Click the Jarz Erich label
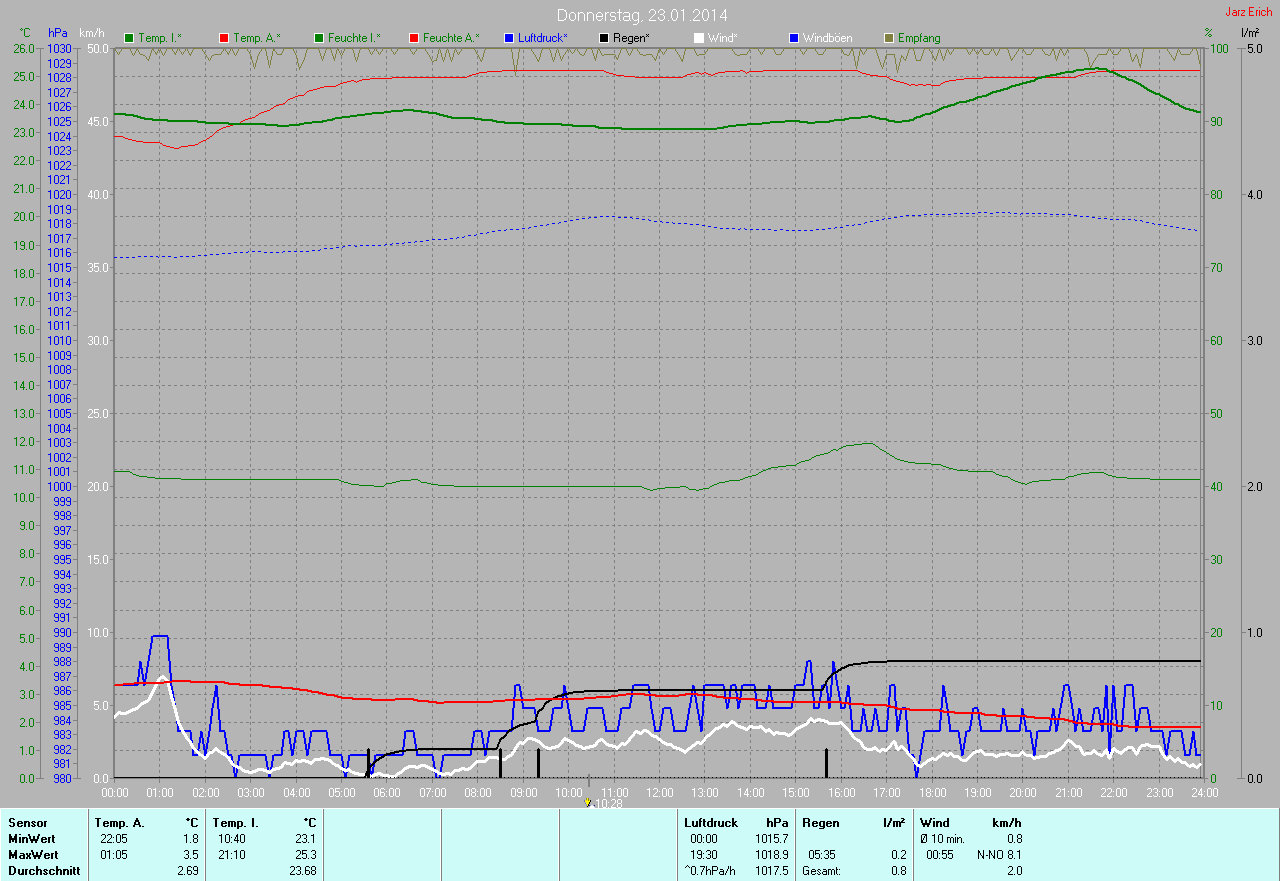This screenshot has width=1280, height=881. tap(1249, 12)
